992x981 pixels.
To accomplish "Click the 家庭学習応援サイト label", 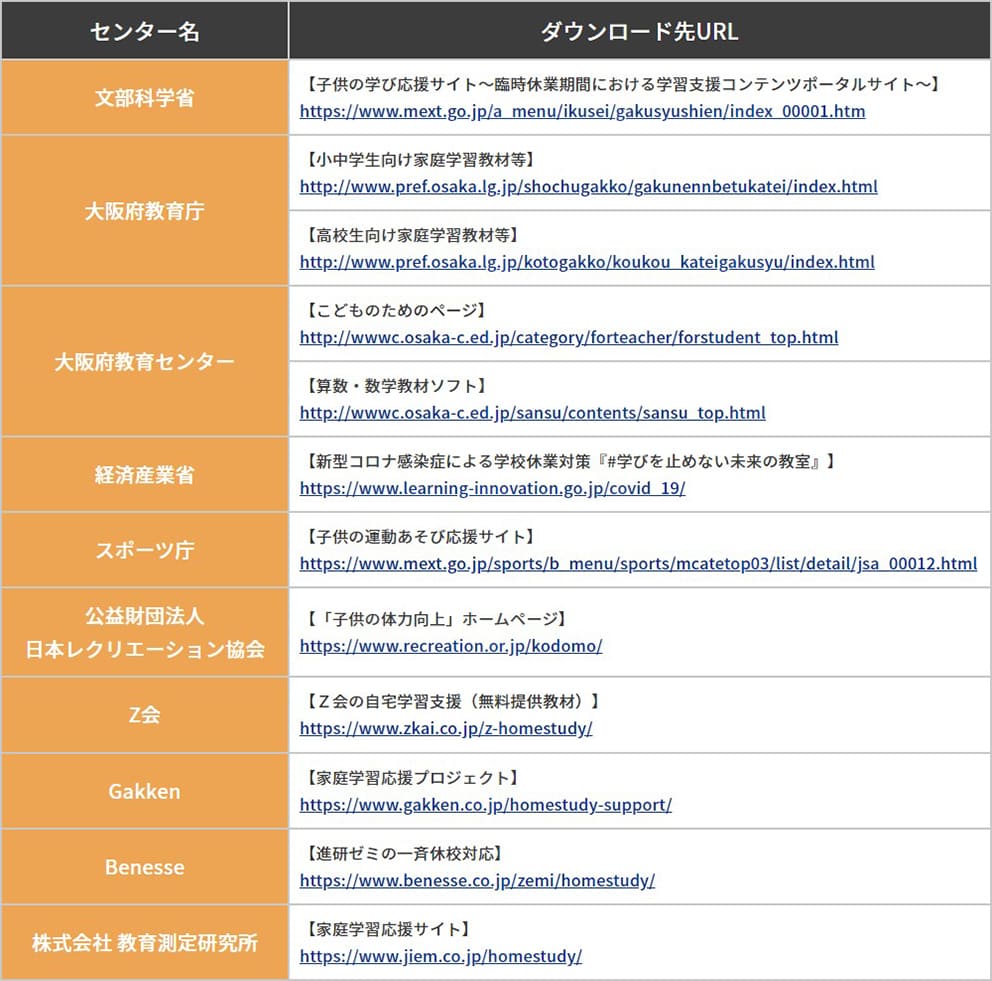I will [x=388, y=929].
